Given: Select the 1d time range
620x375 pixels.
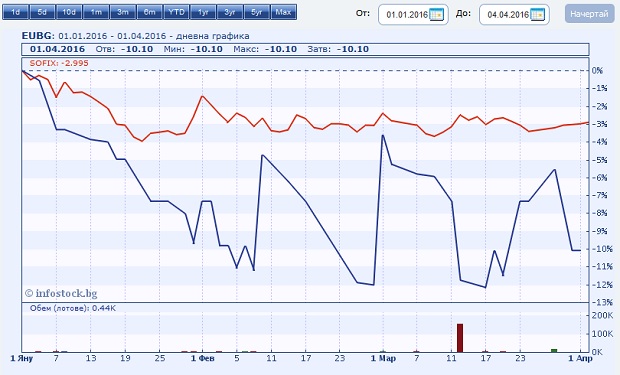Looking at the screenshot, I should pos(15,12).
